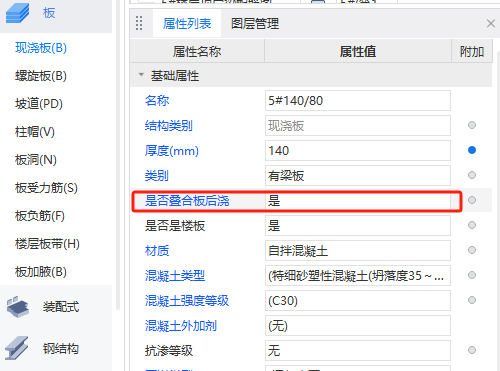
Task: Click the 属性名称 column header
Action: pos(197,51)
